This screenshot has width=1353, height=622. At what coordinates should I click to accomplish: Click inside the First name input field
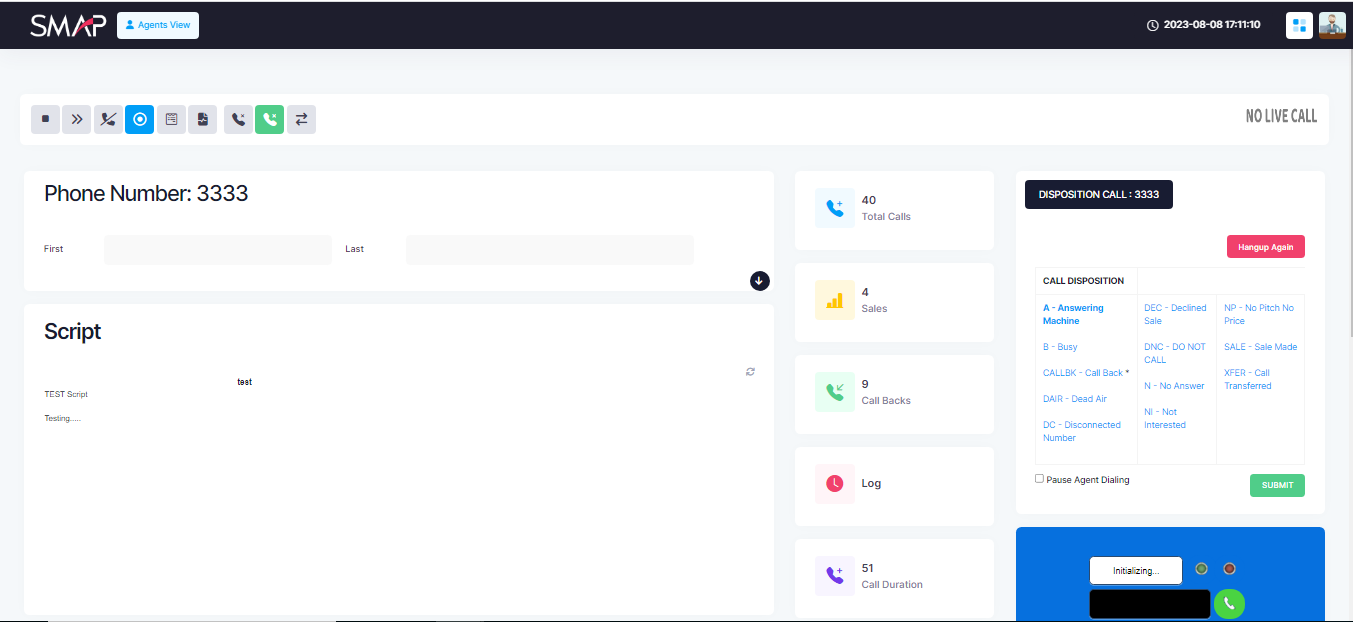[217, 249]
